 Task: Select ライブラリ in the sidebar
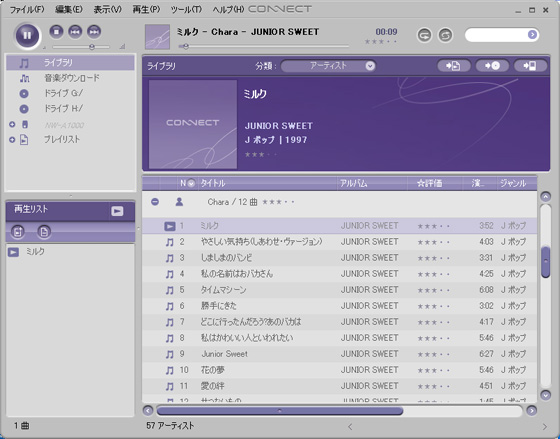(x=70, y=63)
